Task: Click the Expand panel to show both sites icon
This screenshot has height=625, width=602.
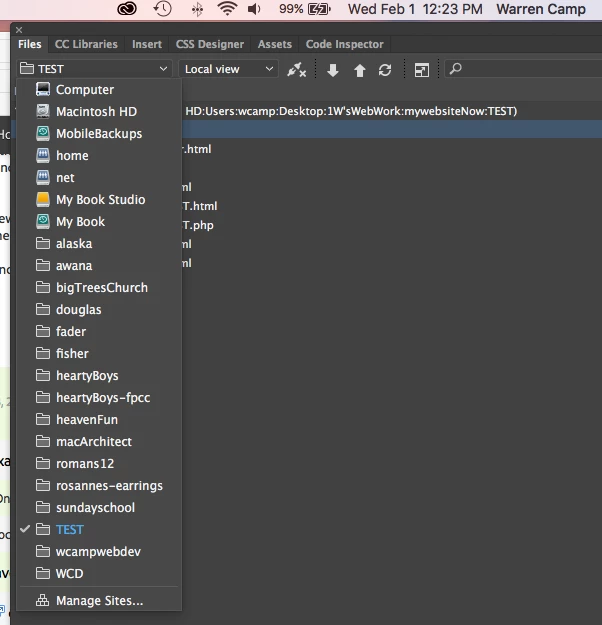Action: point(422,70)
